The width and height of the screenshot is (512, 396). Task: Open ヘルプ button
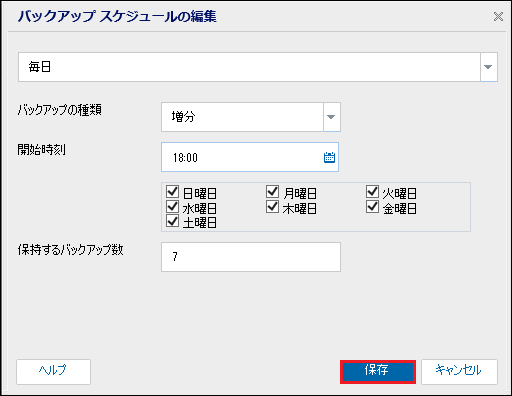coord(53,372)
